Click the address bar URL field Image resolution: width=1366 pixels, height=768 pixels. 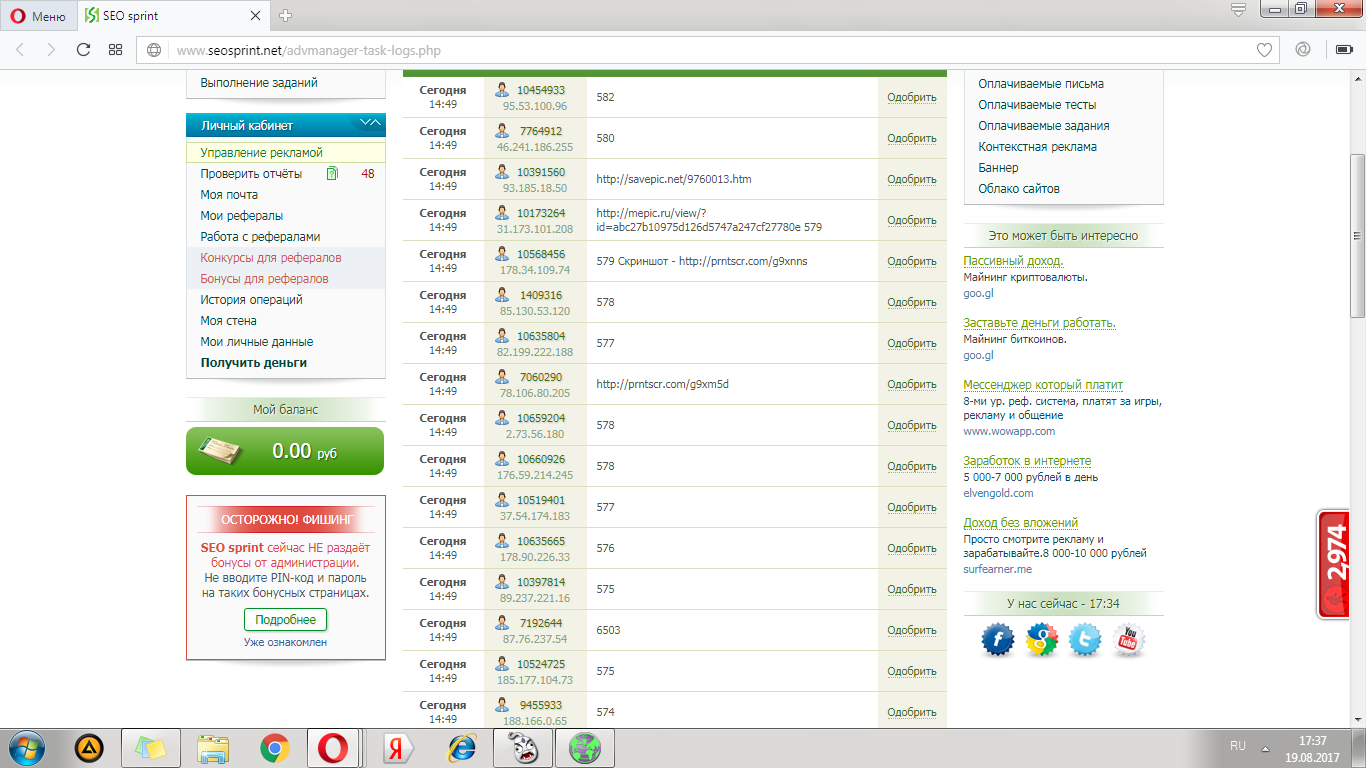point(700,50)
